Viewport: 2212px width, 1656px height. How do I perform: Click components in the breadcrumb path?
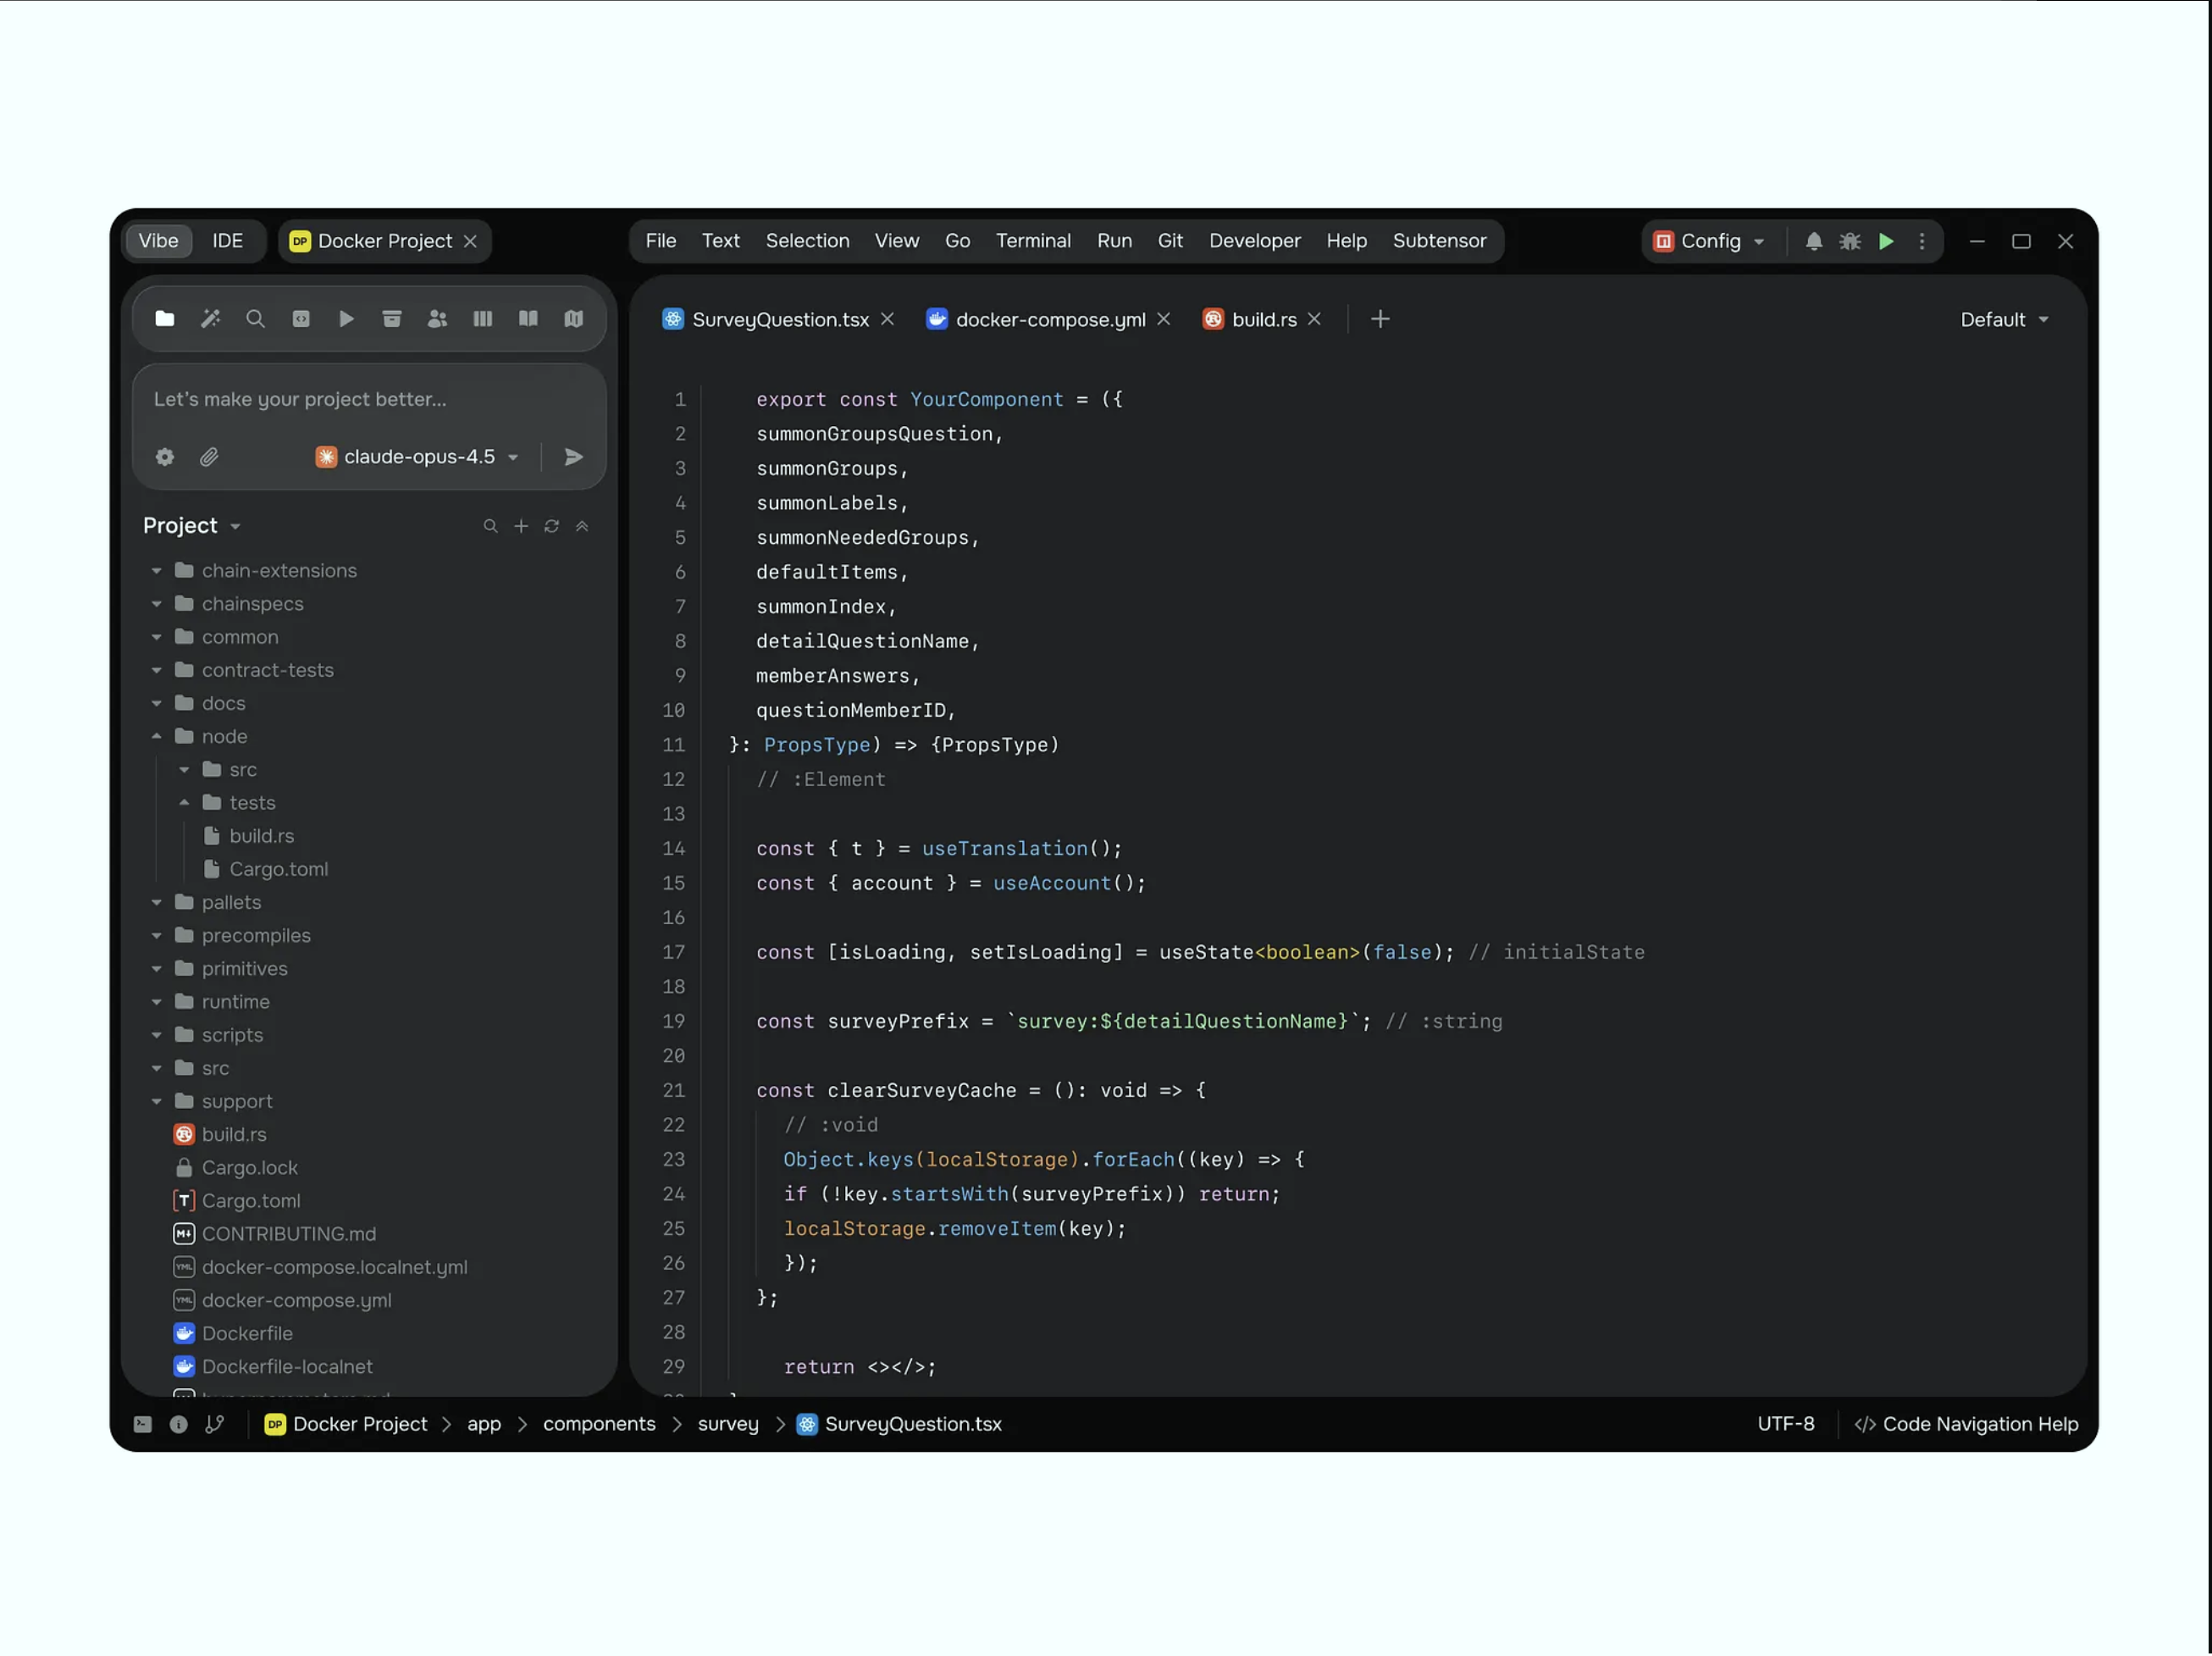[x=599, y=1424]
